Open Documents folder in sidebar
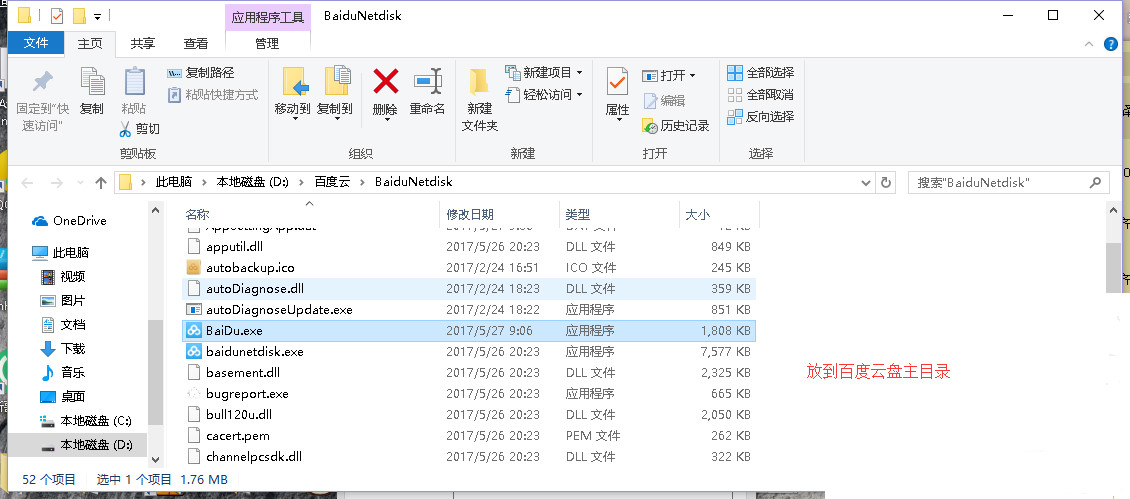This screenshot has width=1130, height=499. (63, 324)
